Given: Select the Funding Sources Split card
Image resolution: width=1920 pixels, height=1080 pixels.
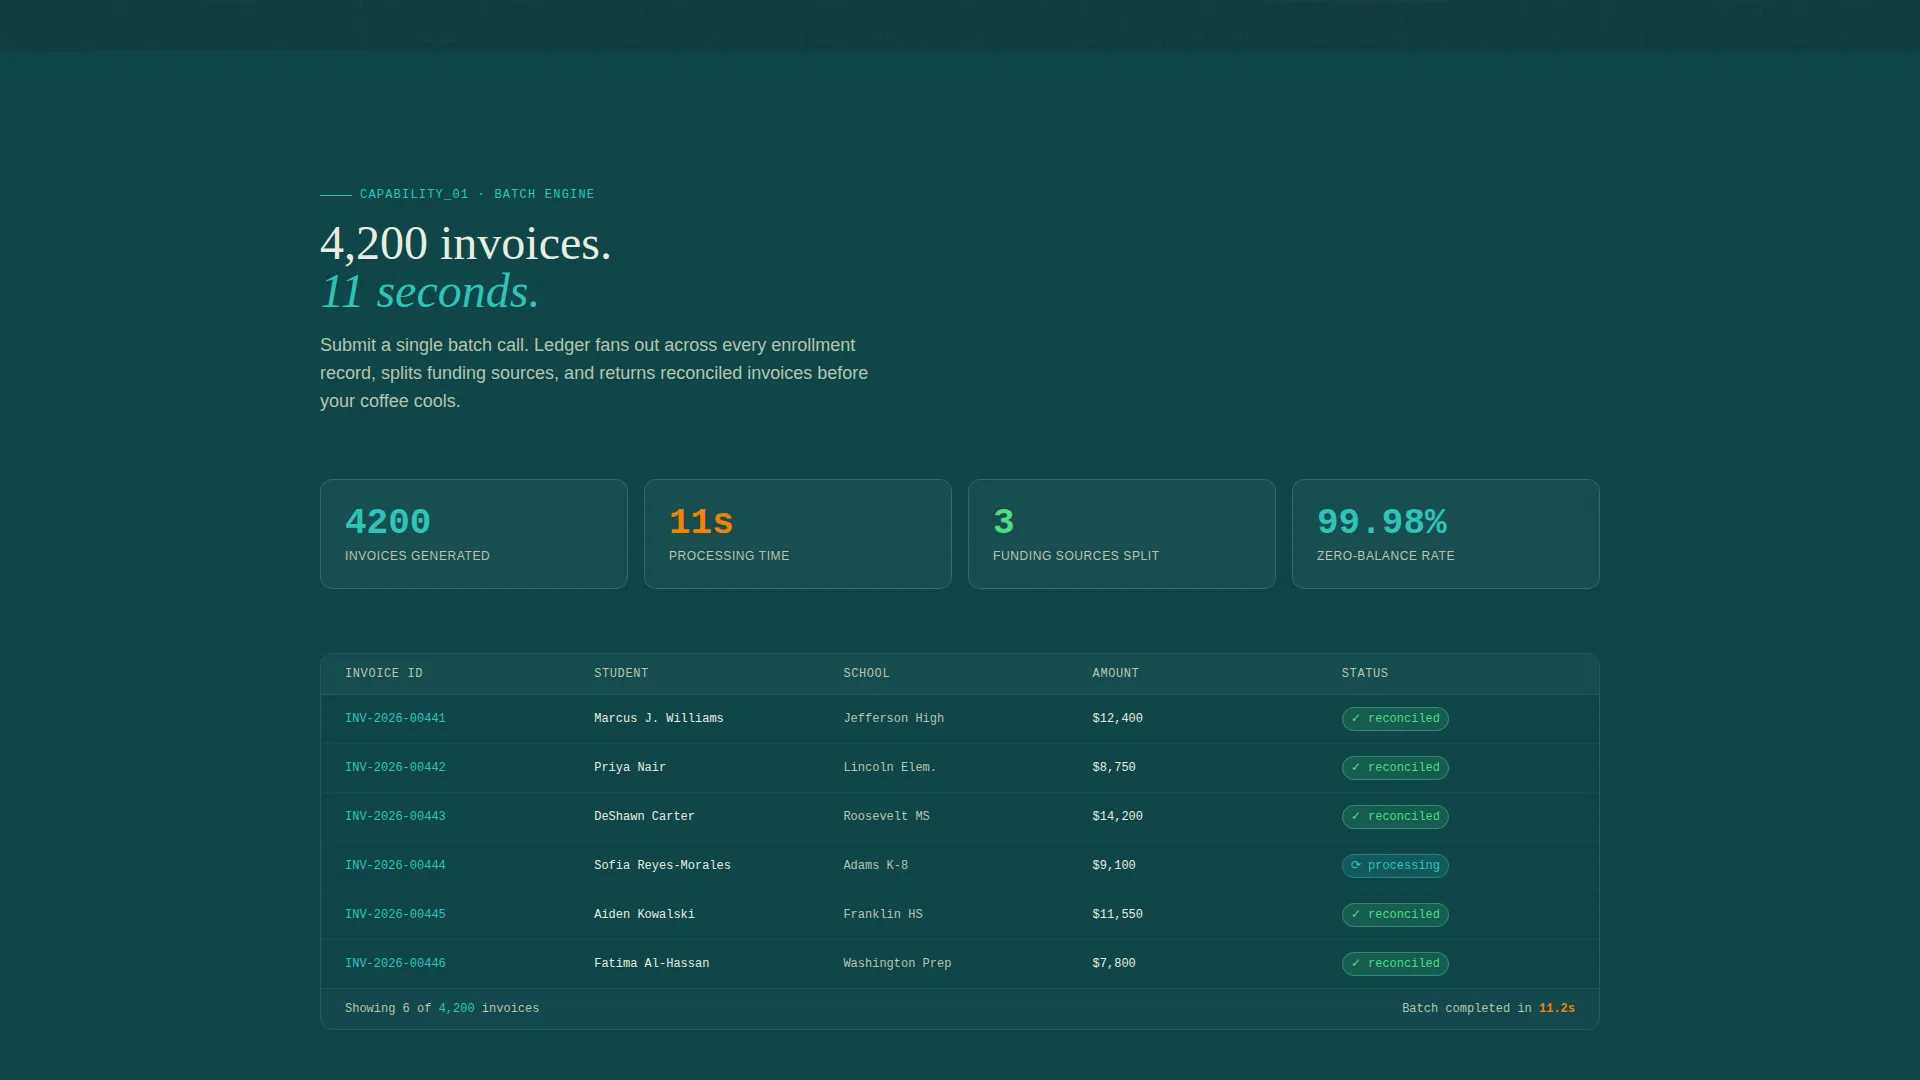Looking at the screenshot, I should point(1122,534).
